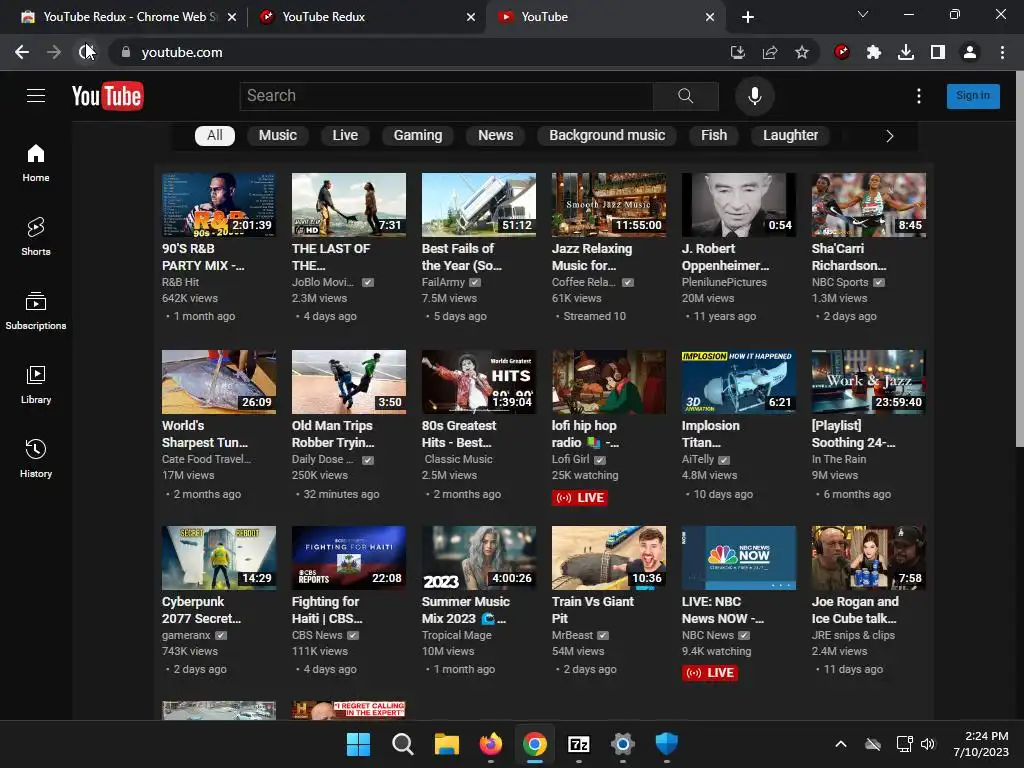Open Subscriptions in sidebar

pyautogui.click(x=36, y=311)
